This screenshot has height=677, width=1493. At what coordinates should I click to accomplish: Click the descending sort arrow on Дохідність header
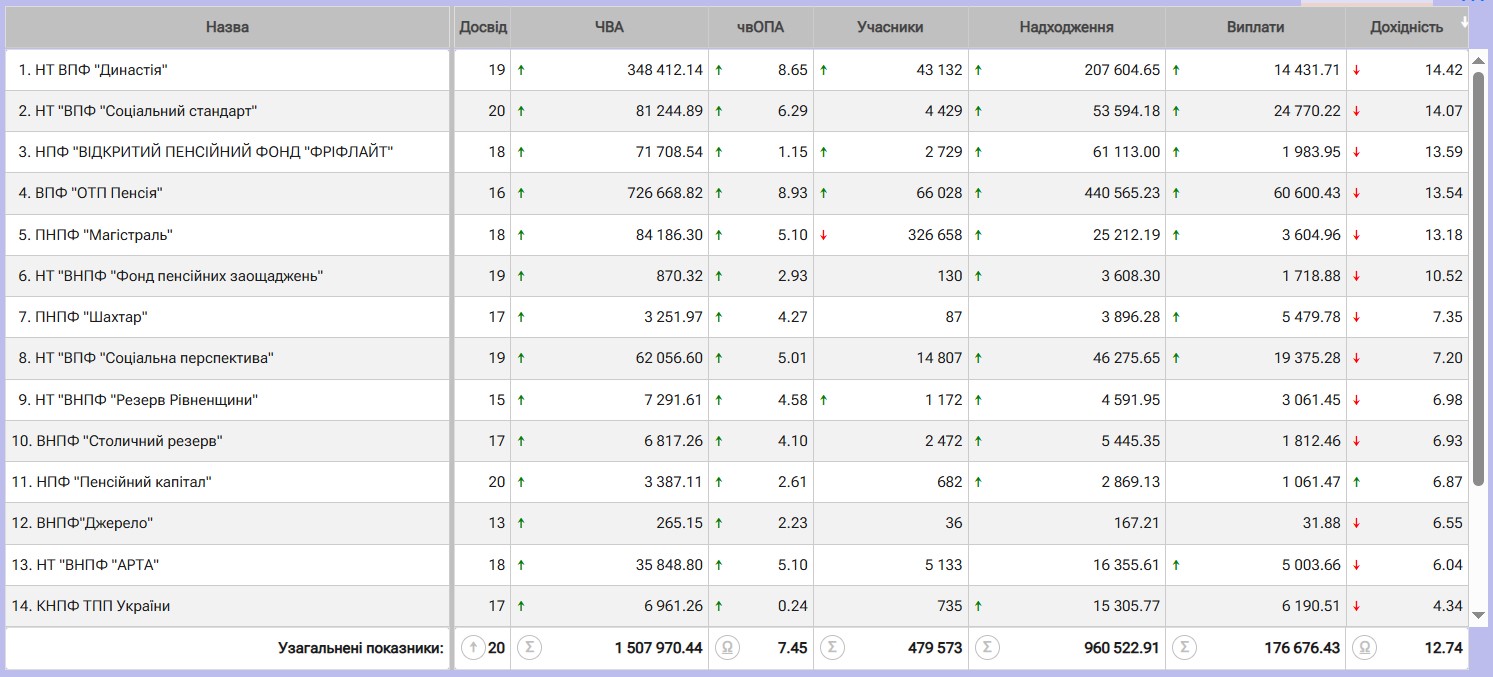point(1464,21)
